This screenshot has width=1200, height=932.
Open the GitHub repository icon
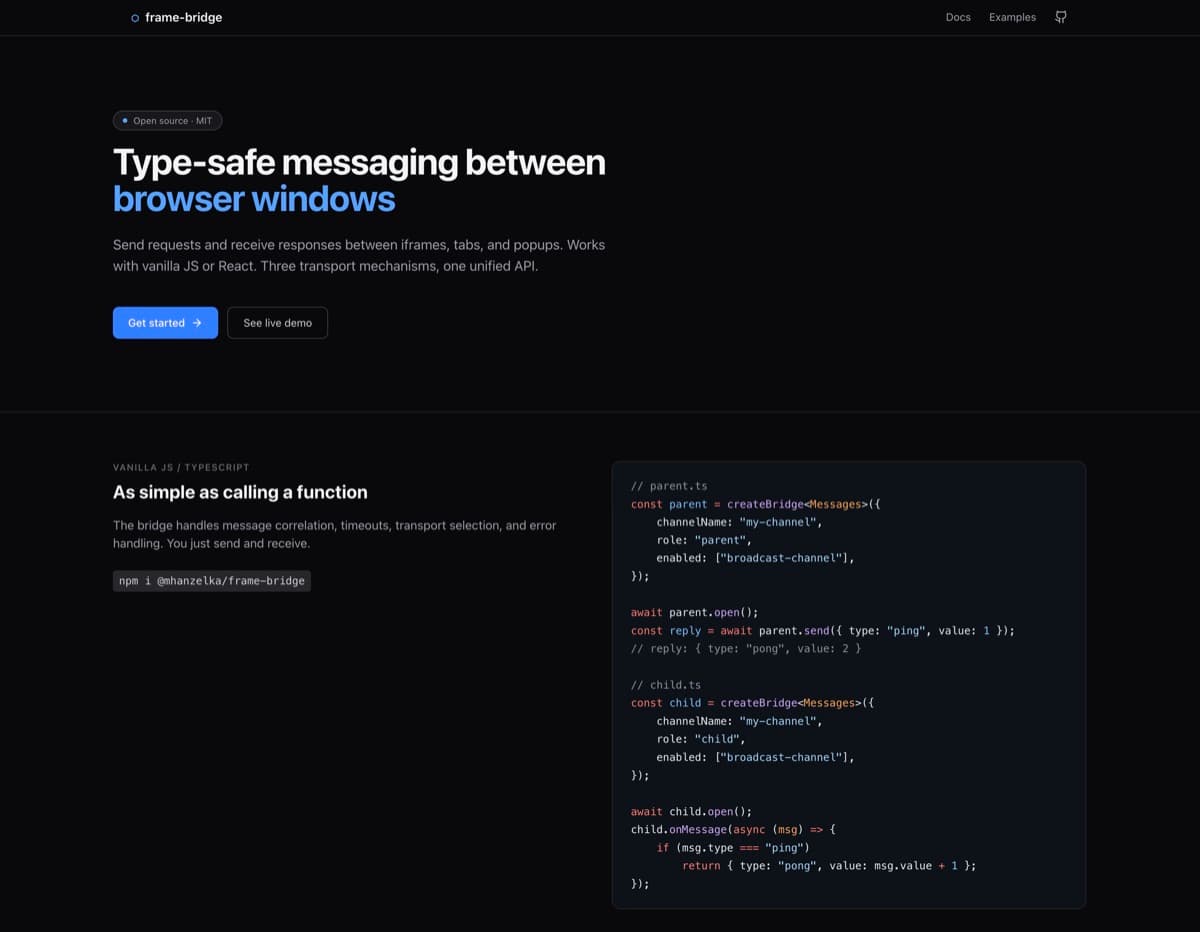coord(1061,17)
